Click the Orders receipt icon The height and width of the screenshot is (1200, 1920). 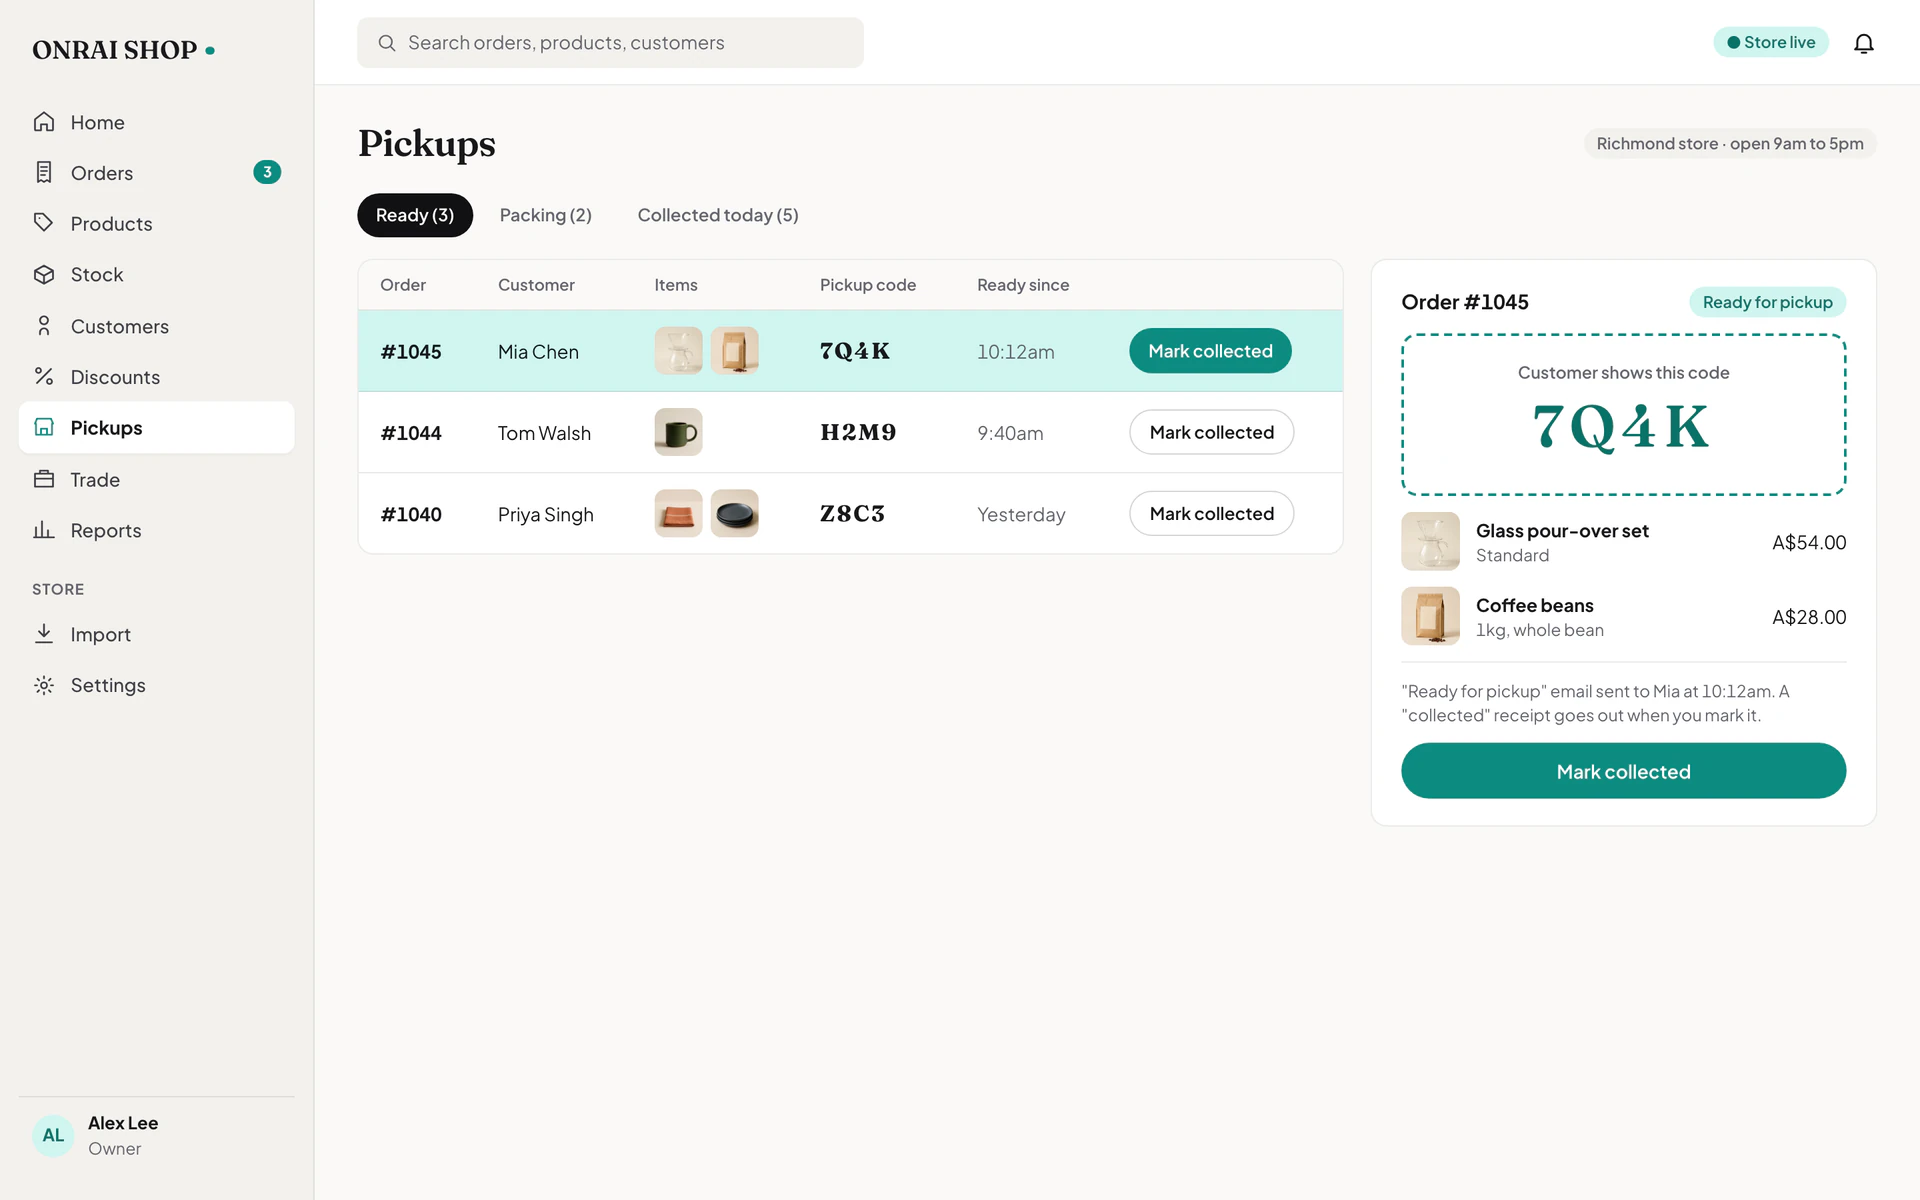tap(44, 173)
